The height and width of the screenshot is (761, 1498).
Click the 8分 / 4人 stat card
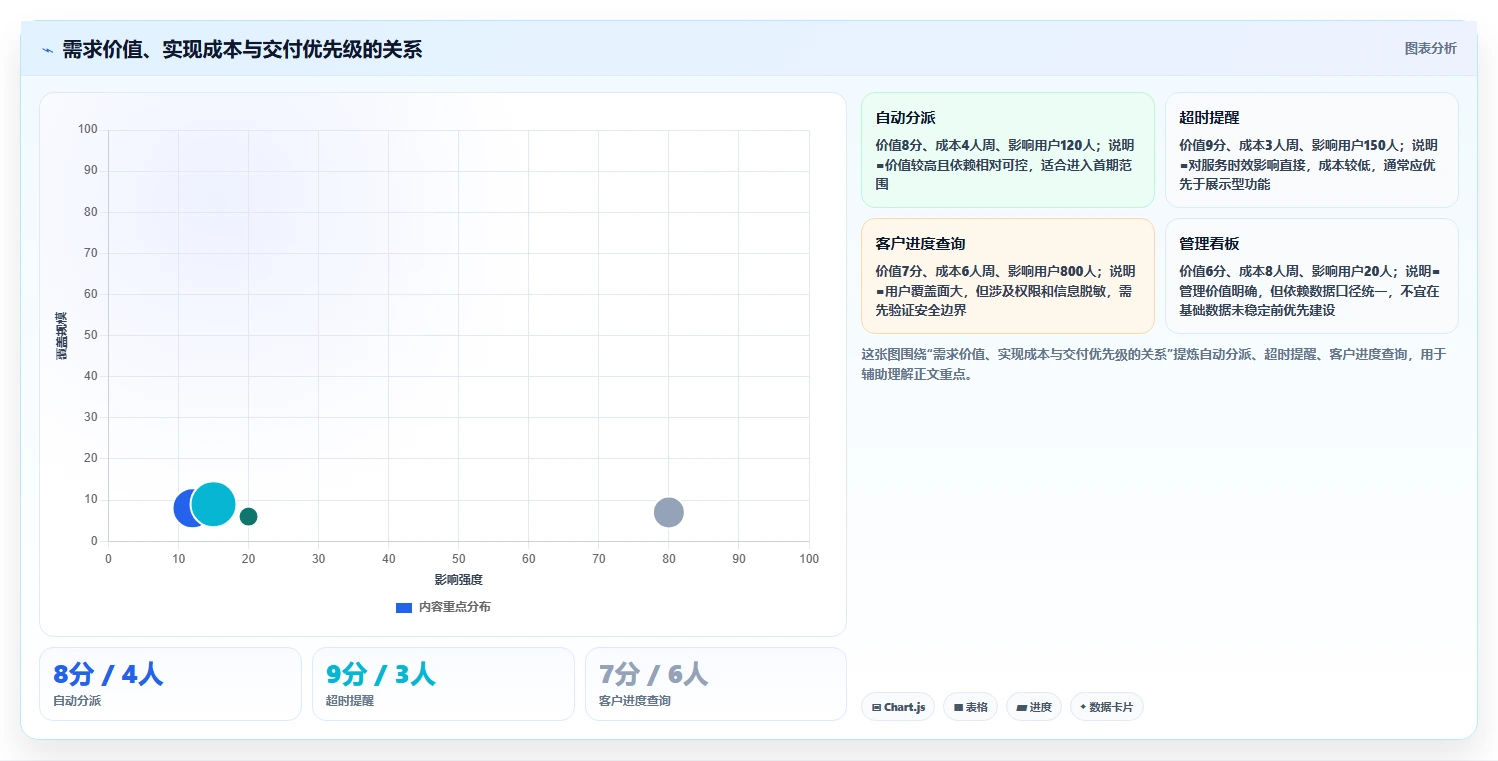point(170,684)
